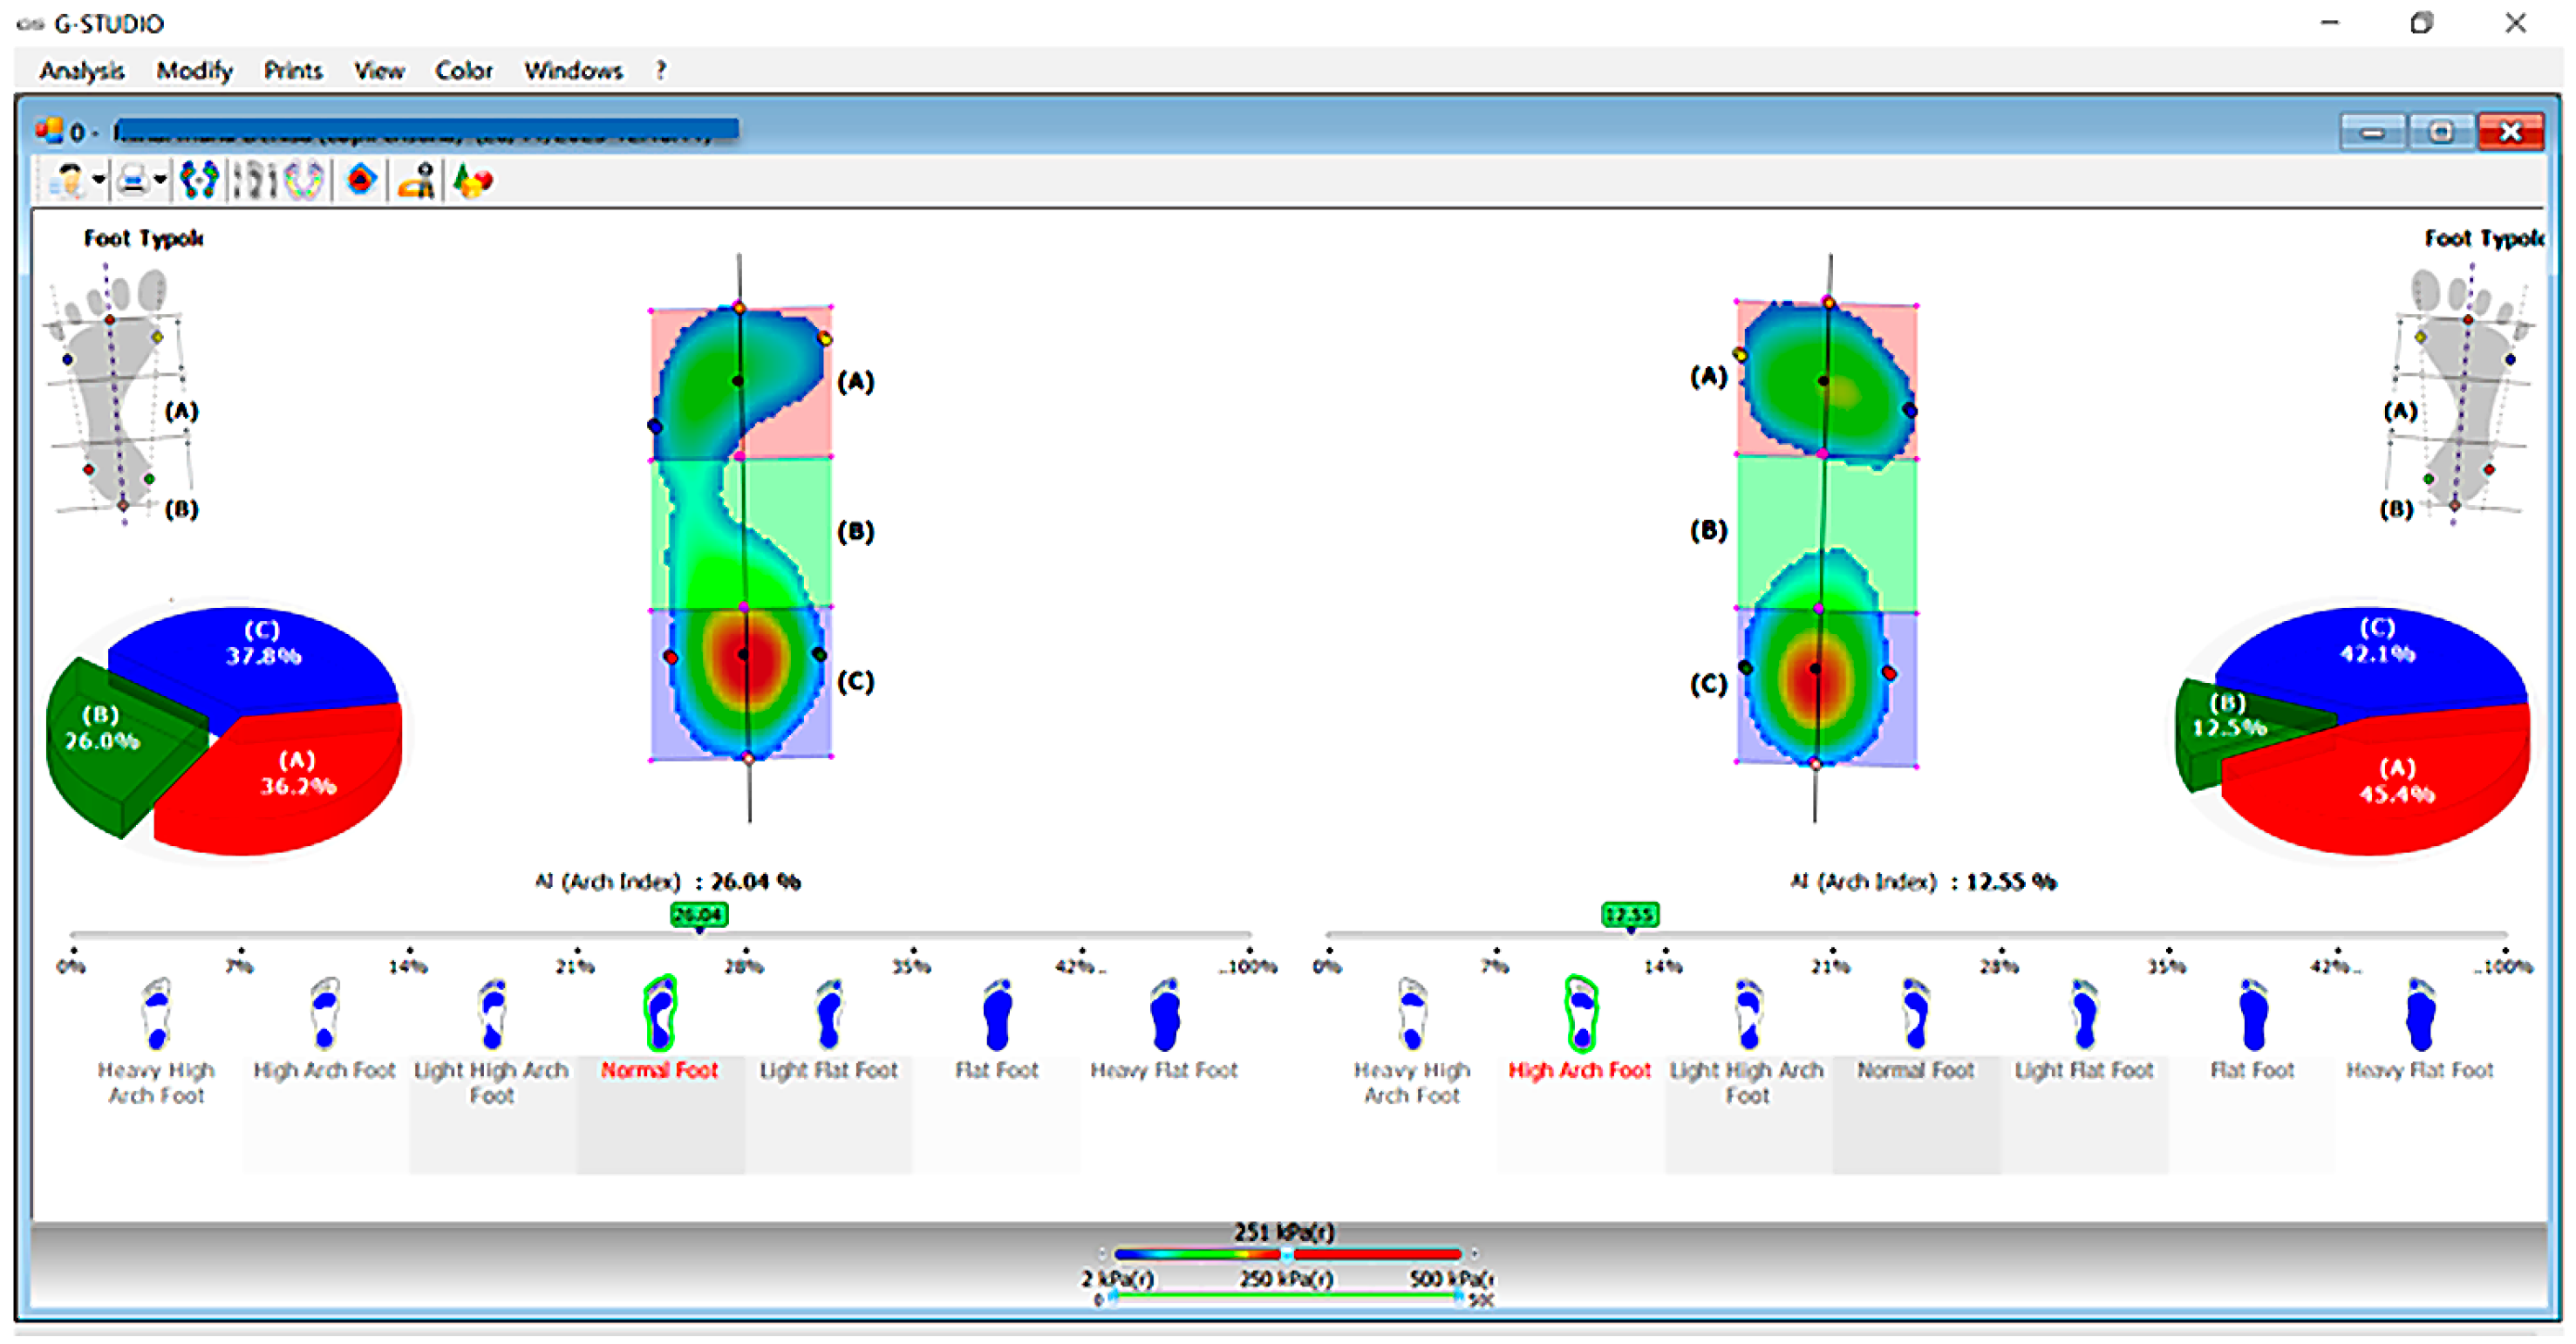This screenshot has width=2576, height=1344.
Task: Click the red heel center of left foot
Action: click(743, 655)
